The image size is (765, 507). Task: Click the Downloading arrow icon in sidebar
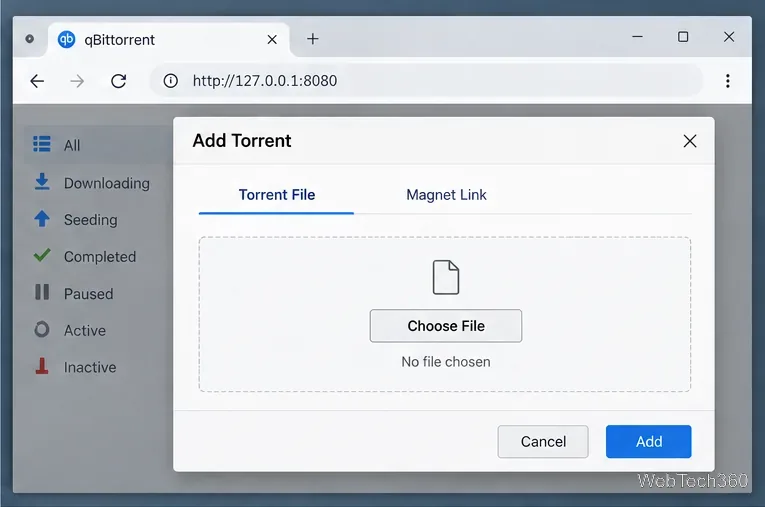tap(42, 182)
